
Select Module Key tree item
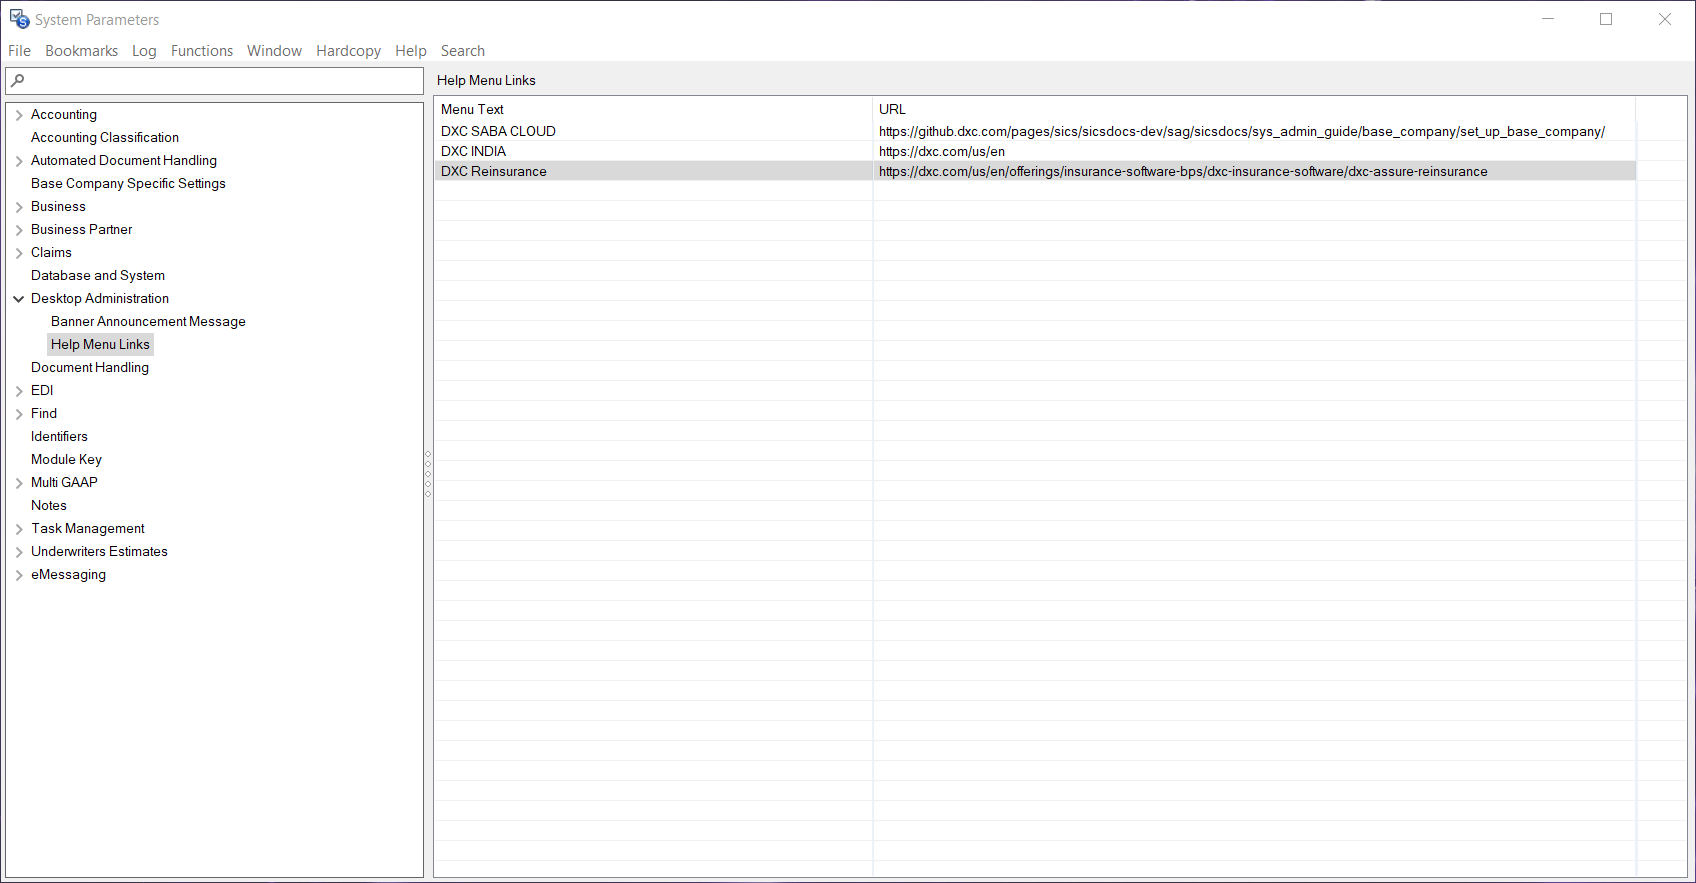[x=66, y=460]
